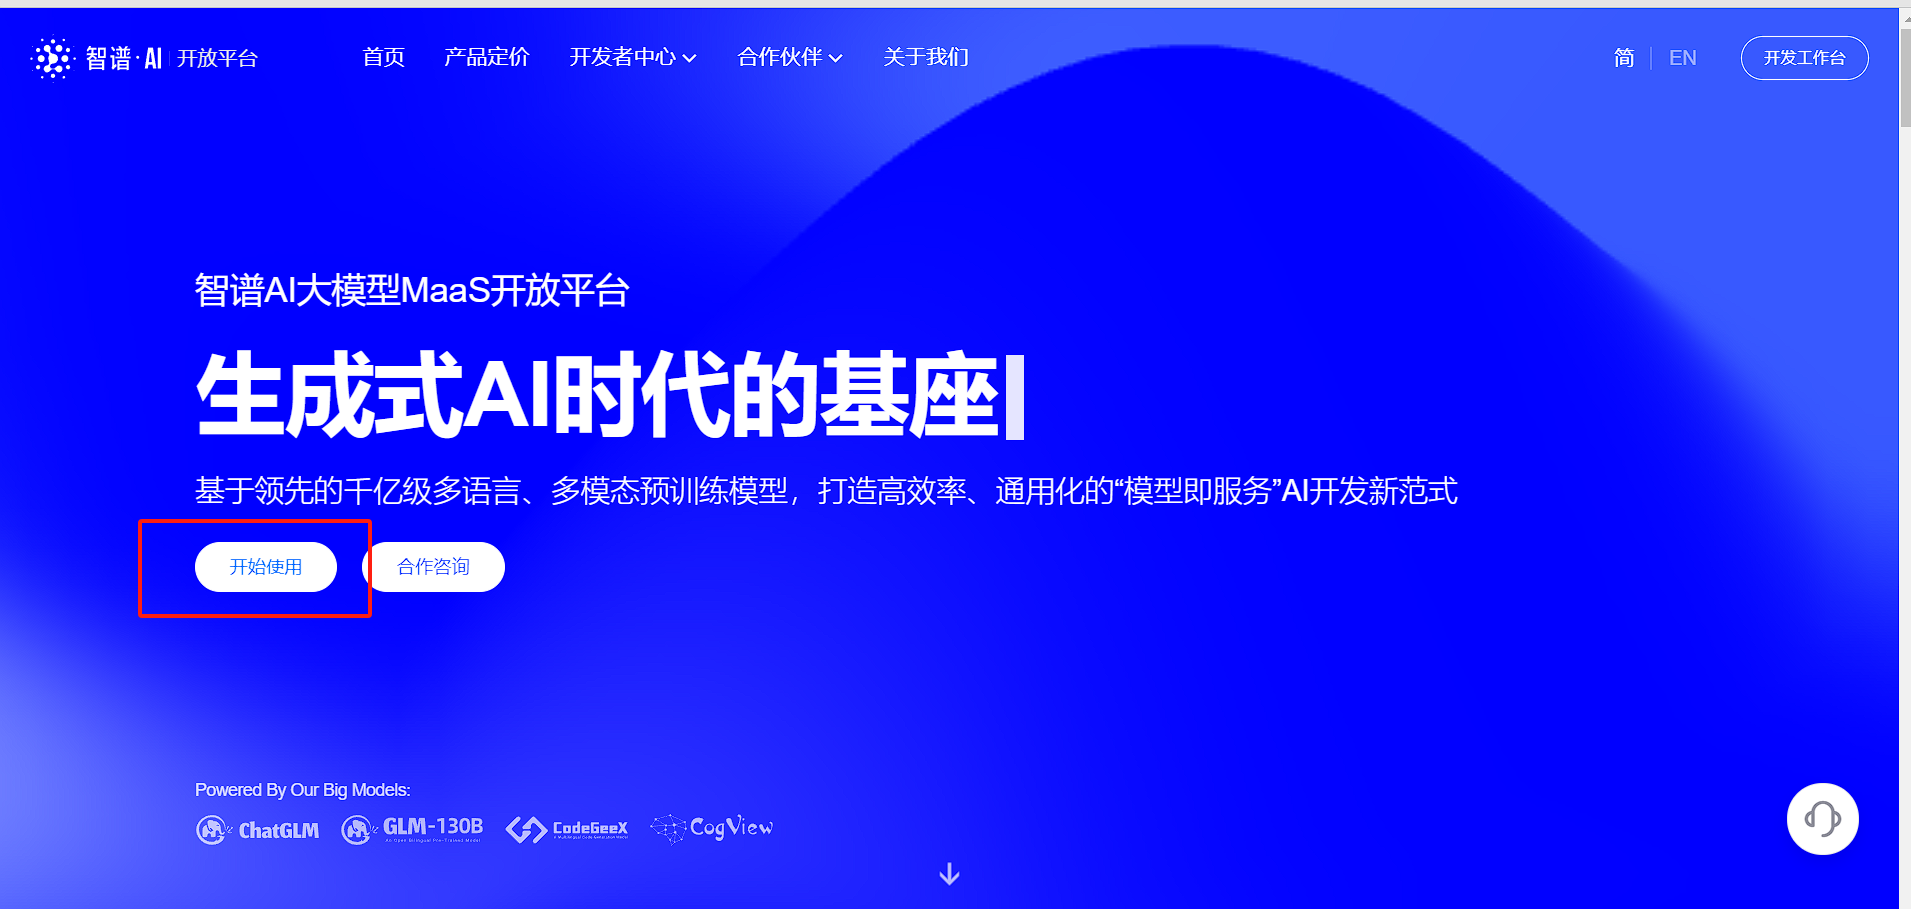The height and width of the screenshot is (909, 1911).
Task: Click the 合作咨询 button
Action: tap(433, 567)
